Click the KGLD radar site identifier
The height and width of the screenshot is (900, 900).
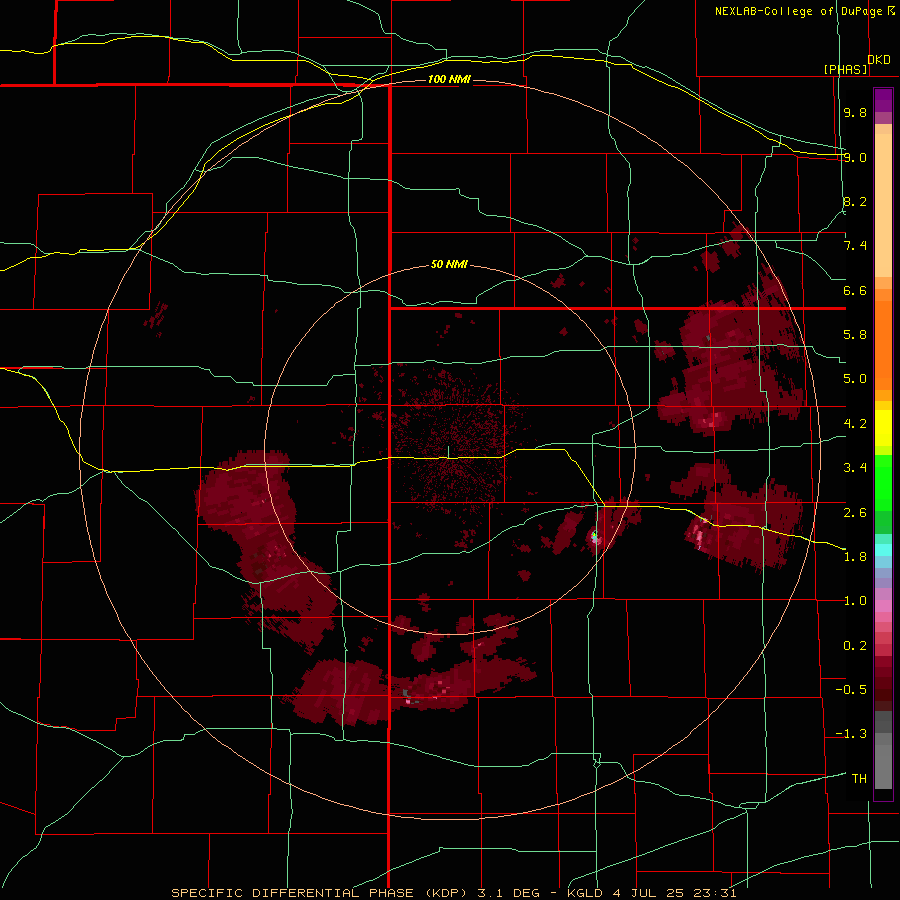point(584,893)
